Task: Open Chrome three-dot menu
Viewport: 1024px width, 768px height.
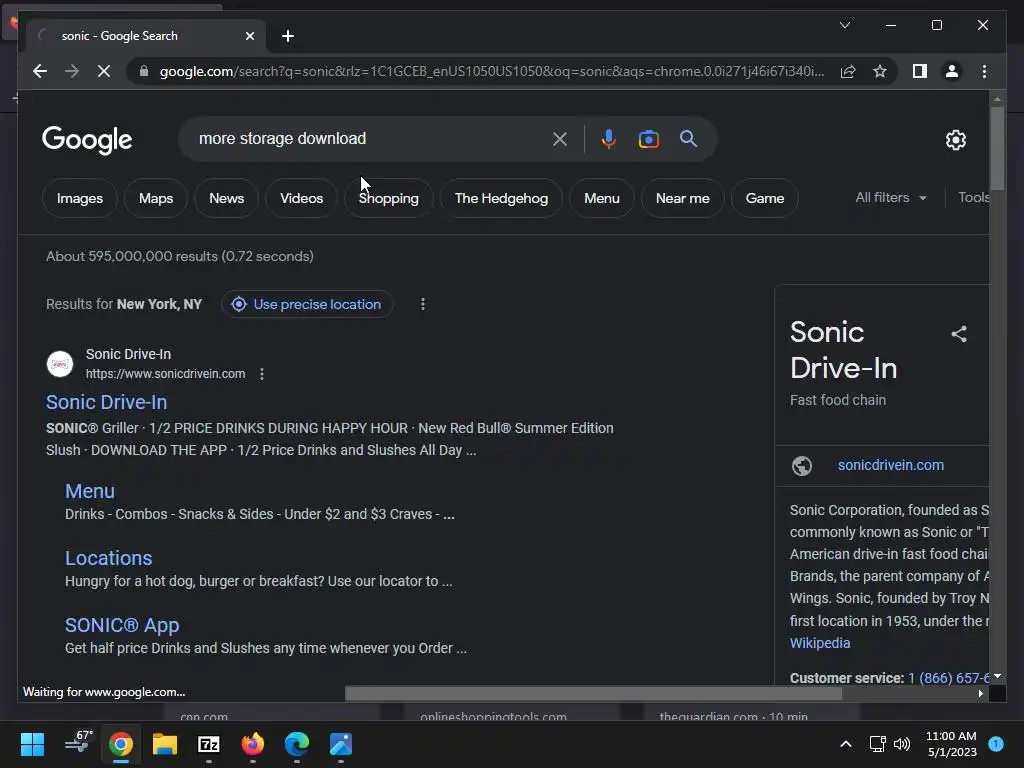Action: pos(984,71)
